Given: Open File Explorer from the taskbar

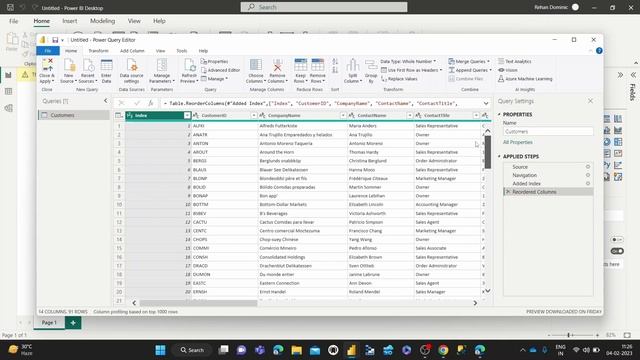Looking at the screenshot, I should pyautogui.click(x=296, y=350).
